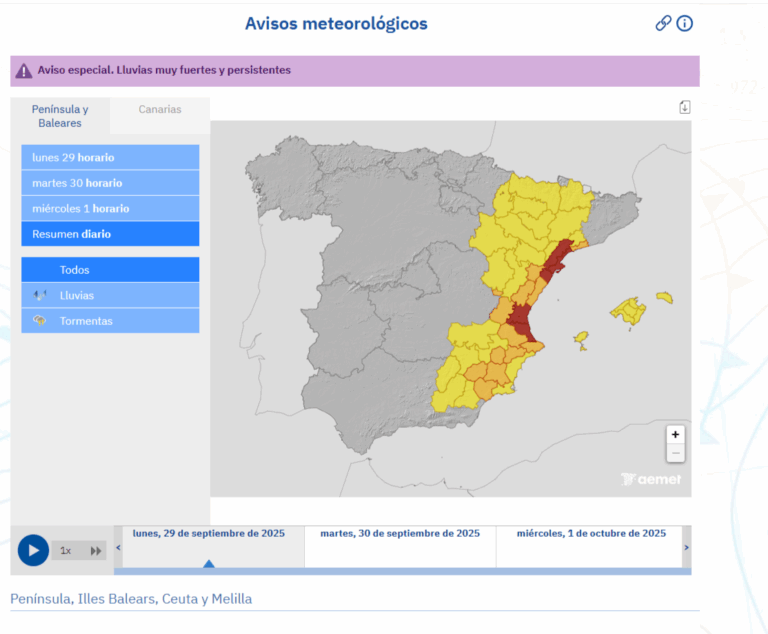Click the rain icon next to Lluvias
Screen dimensions: 768x634
(x=40, y=295)
